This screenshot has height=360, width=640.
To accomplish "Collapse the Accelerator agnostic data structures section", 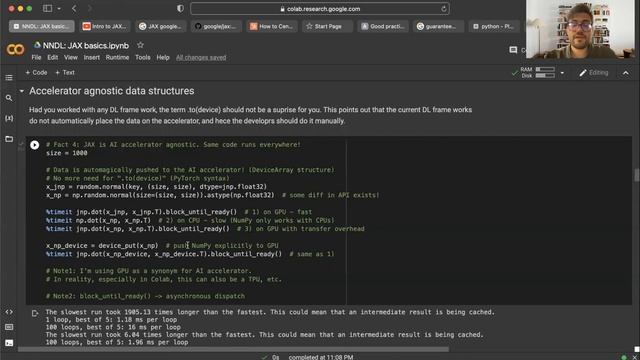I will pos(22,91).
